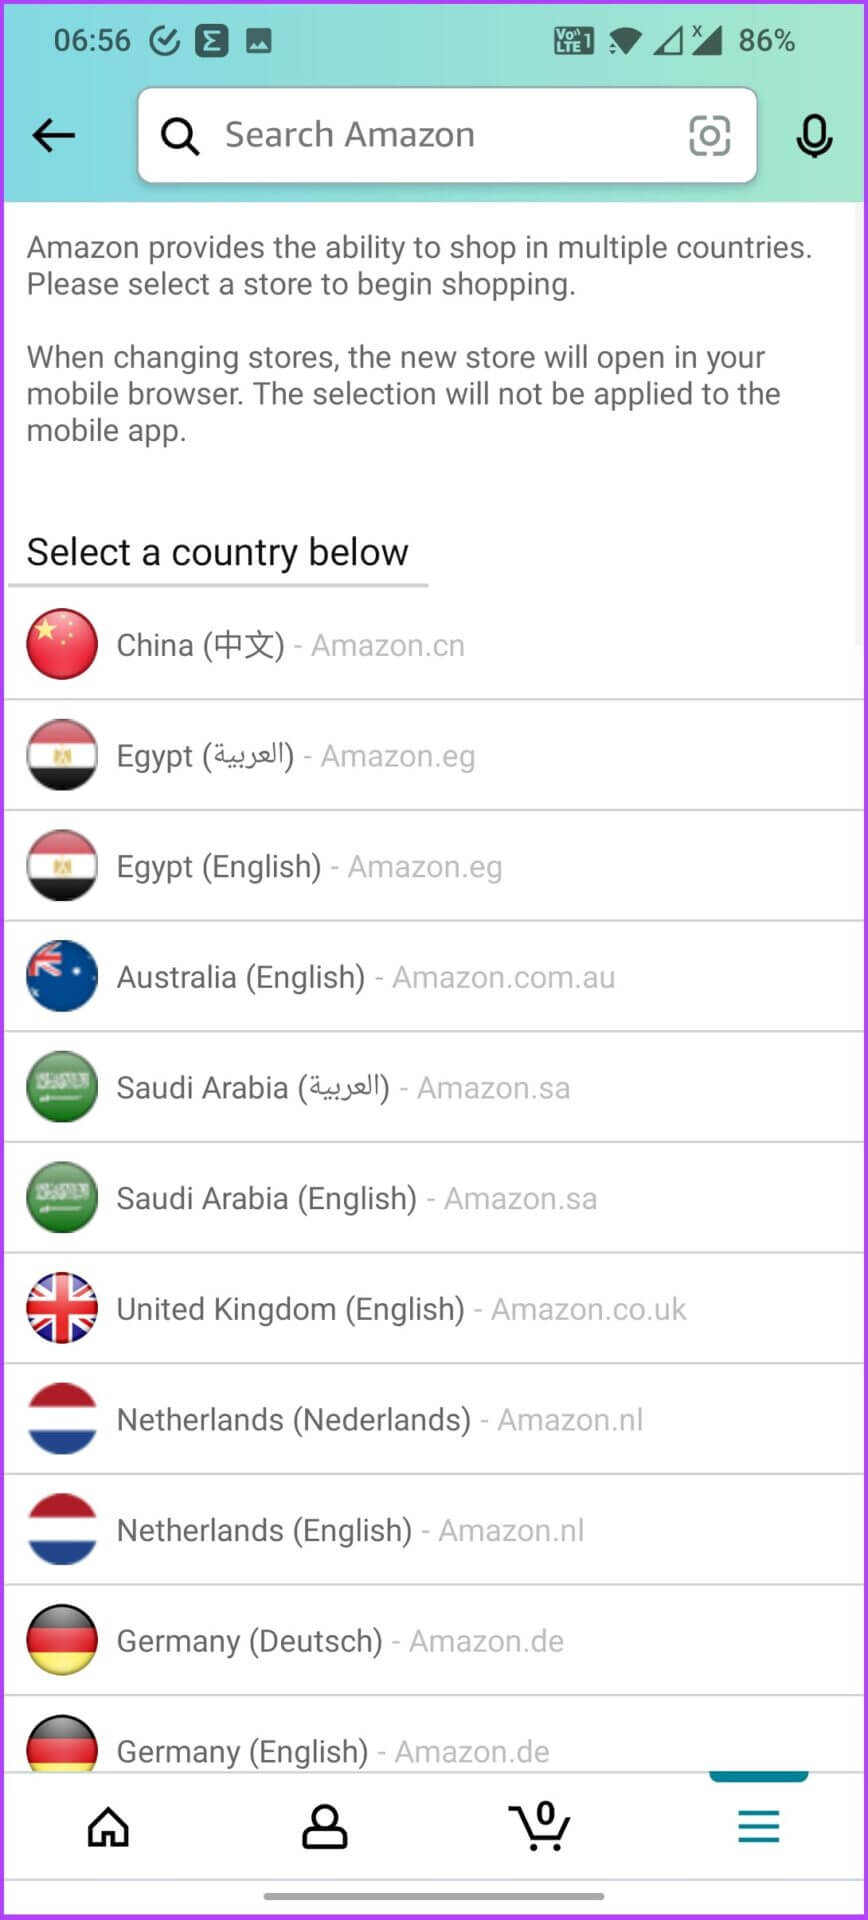Pick Saudi Arabia (English) store
This screenshot has height=1920, width=868.
356,1198
